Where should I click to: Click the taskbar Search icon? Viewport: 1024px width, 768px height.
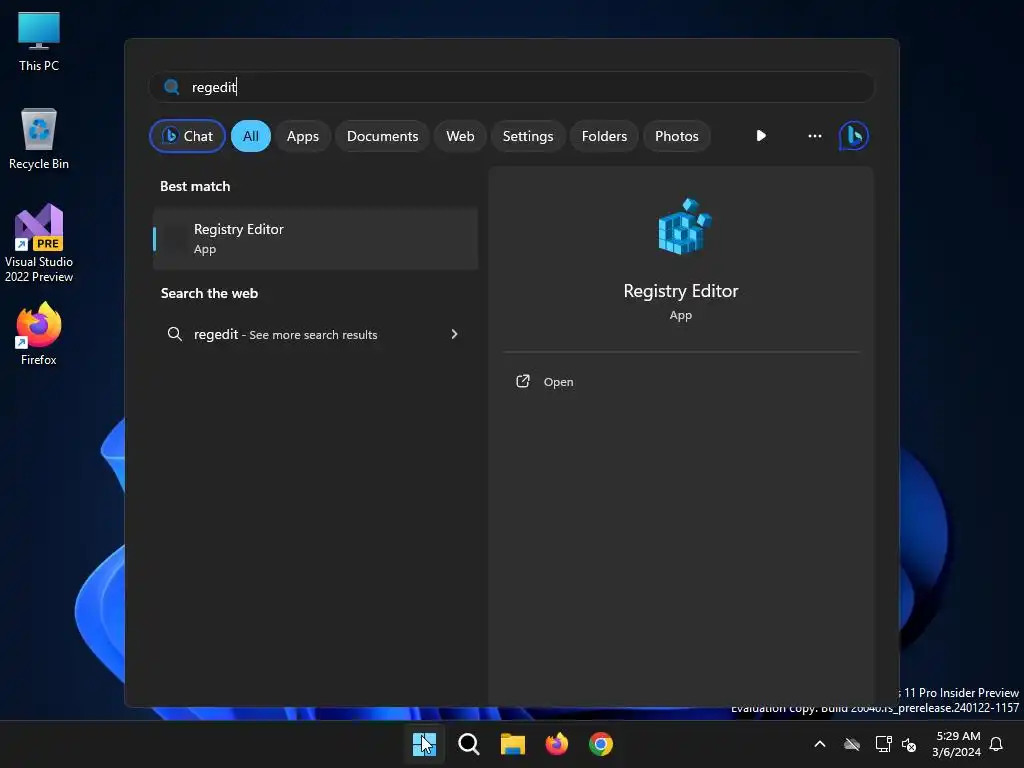468,744
